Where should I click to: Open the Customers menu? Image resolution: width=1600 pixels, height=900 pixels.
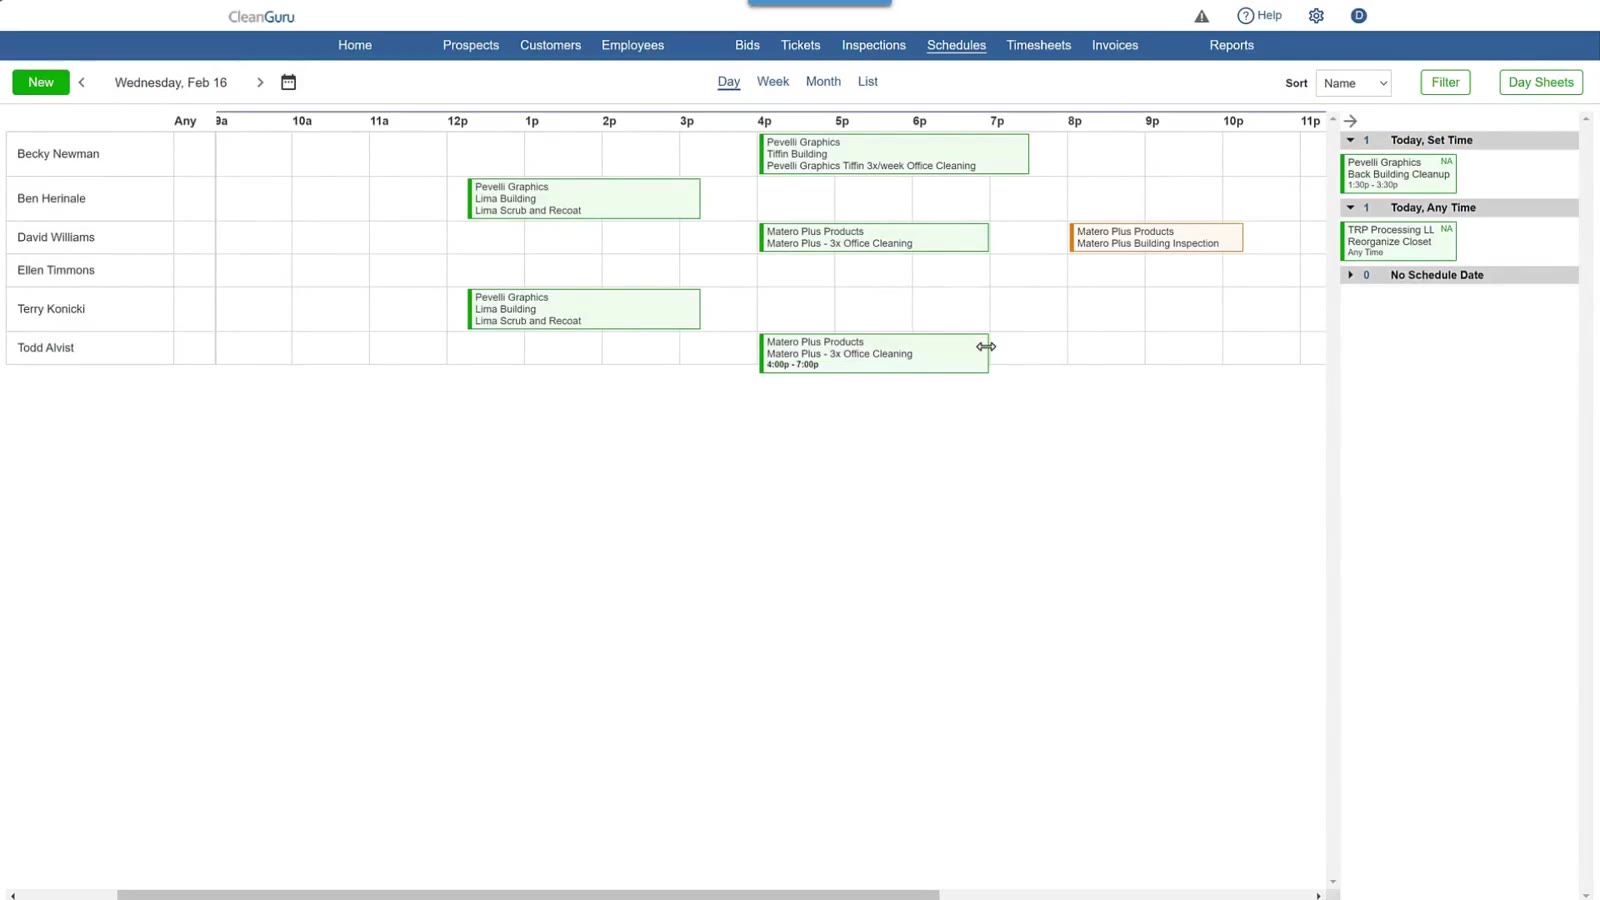[550, 46]
